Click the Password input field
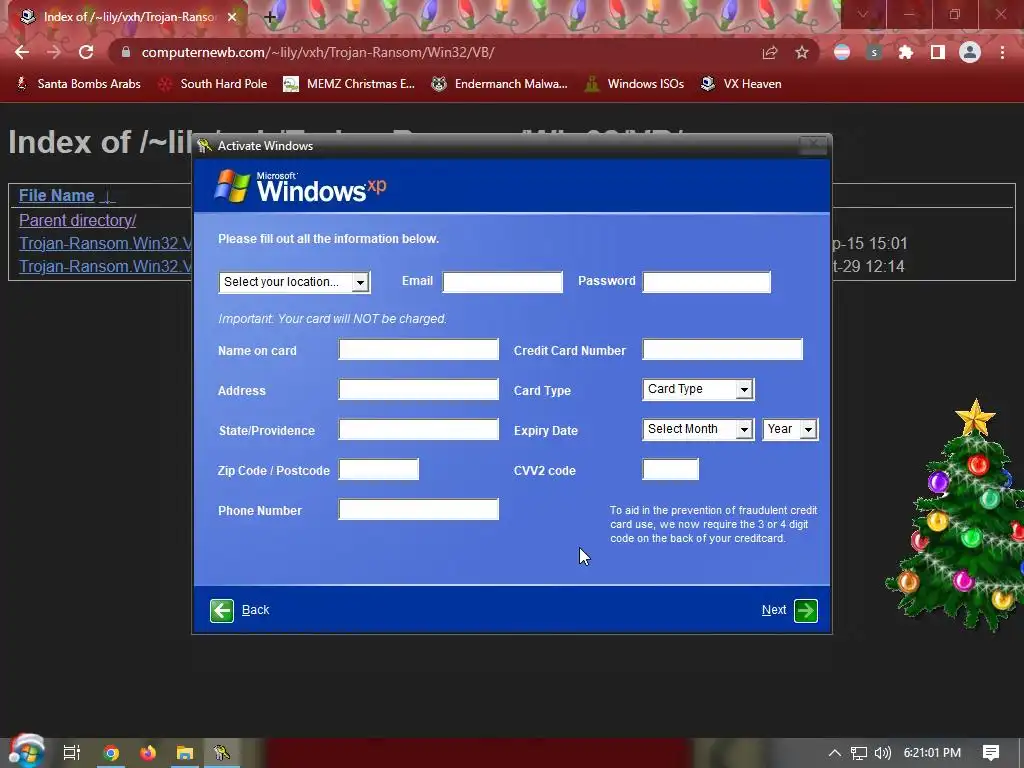1024x768 pixels. click(x=707, y=282)
